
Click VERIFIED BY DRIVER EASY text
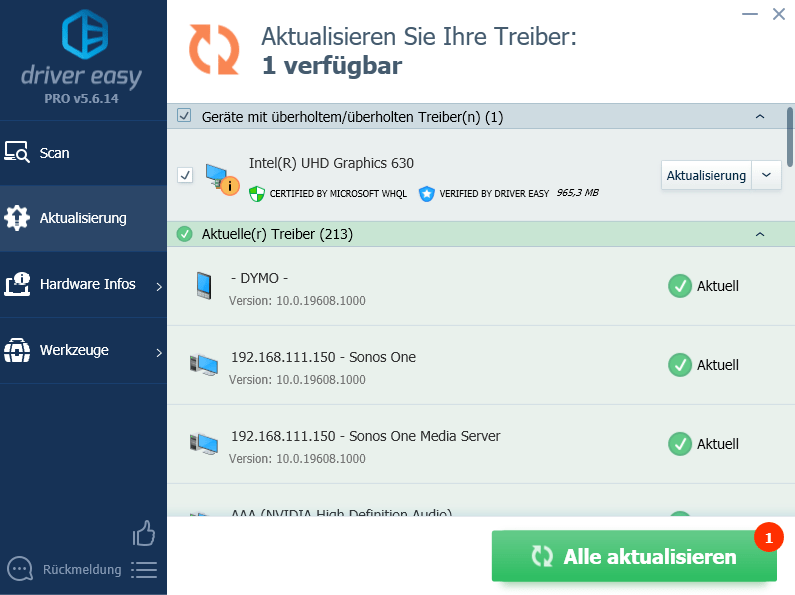pos(494,194)
